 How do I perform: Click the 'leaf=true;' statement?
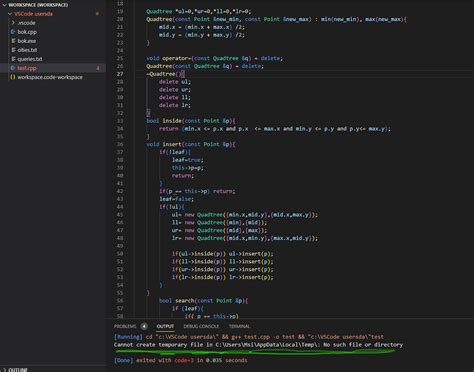[188, 160]
